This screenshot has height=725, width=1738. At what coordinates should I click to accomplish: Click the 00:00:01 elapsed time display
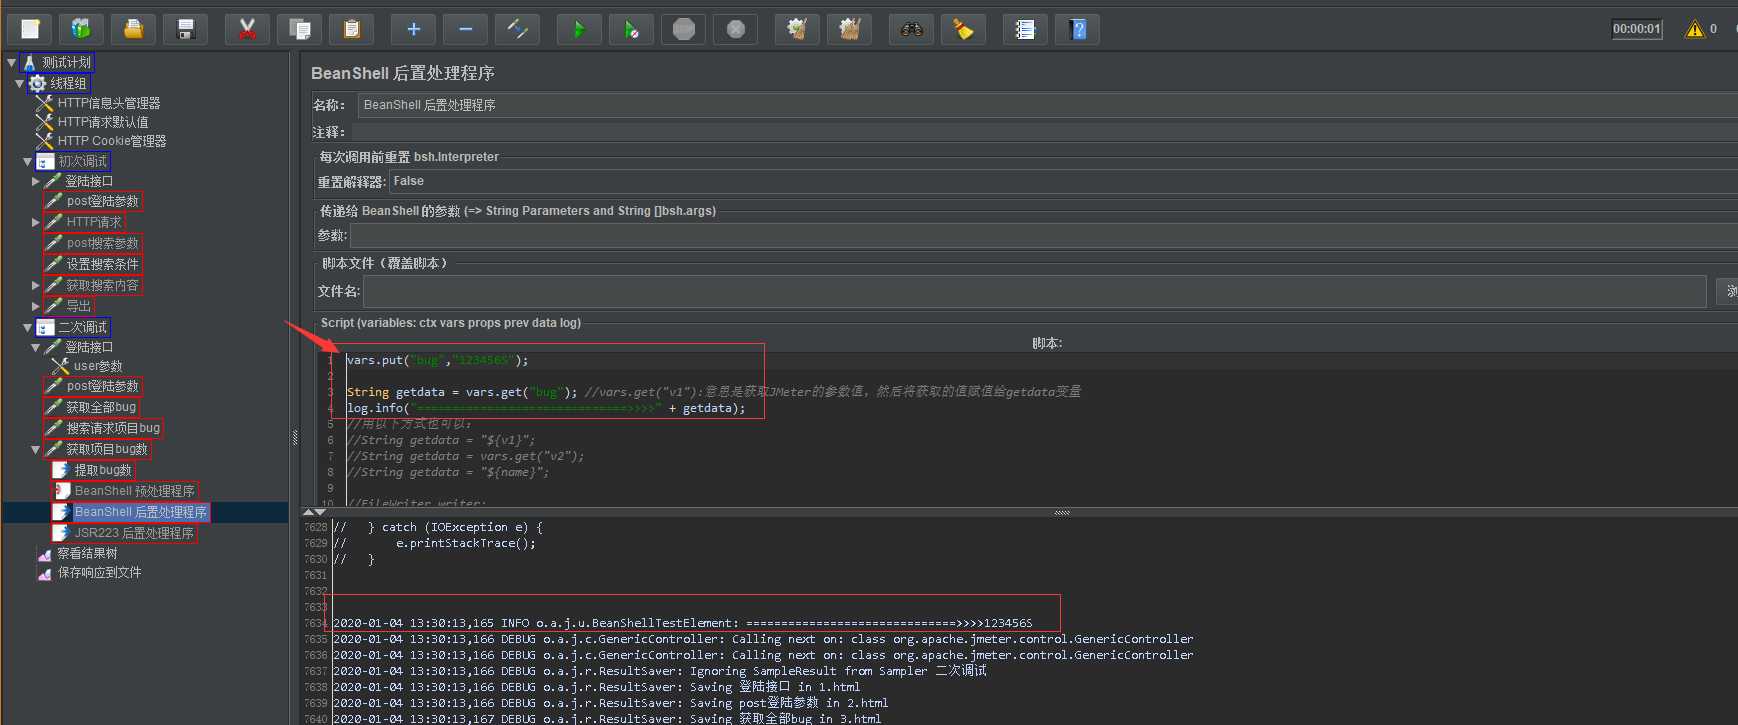(x=1637, y=29)
